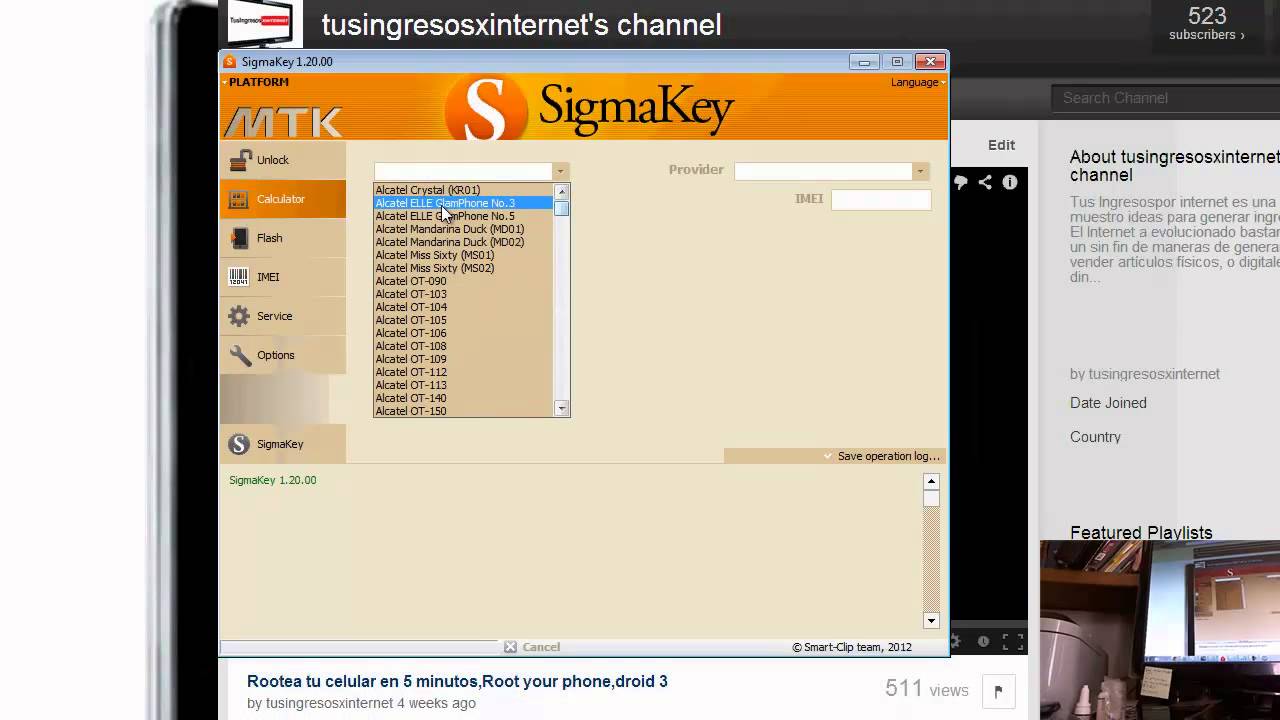Screen dimensions: 1280x720
Task: Click the SigmaKey title bar app icon
Action: (x=230, y=61)
